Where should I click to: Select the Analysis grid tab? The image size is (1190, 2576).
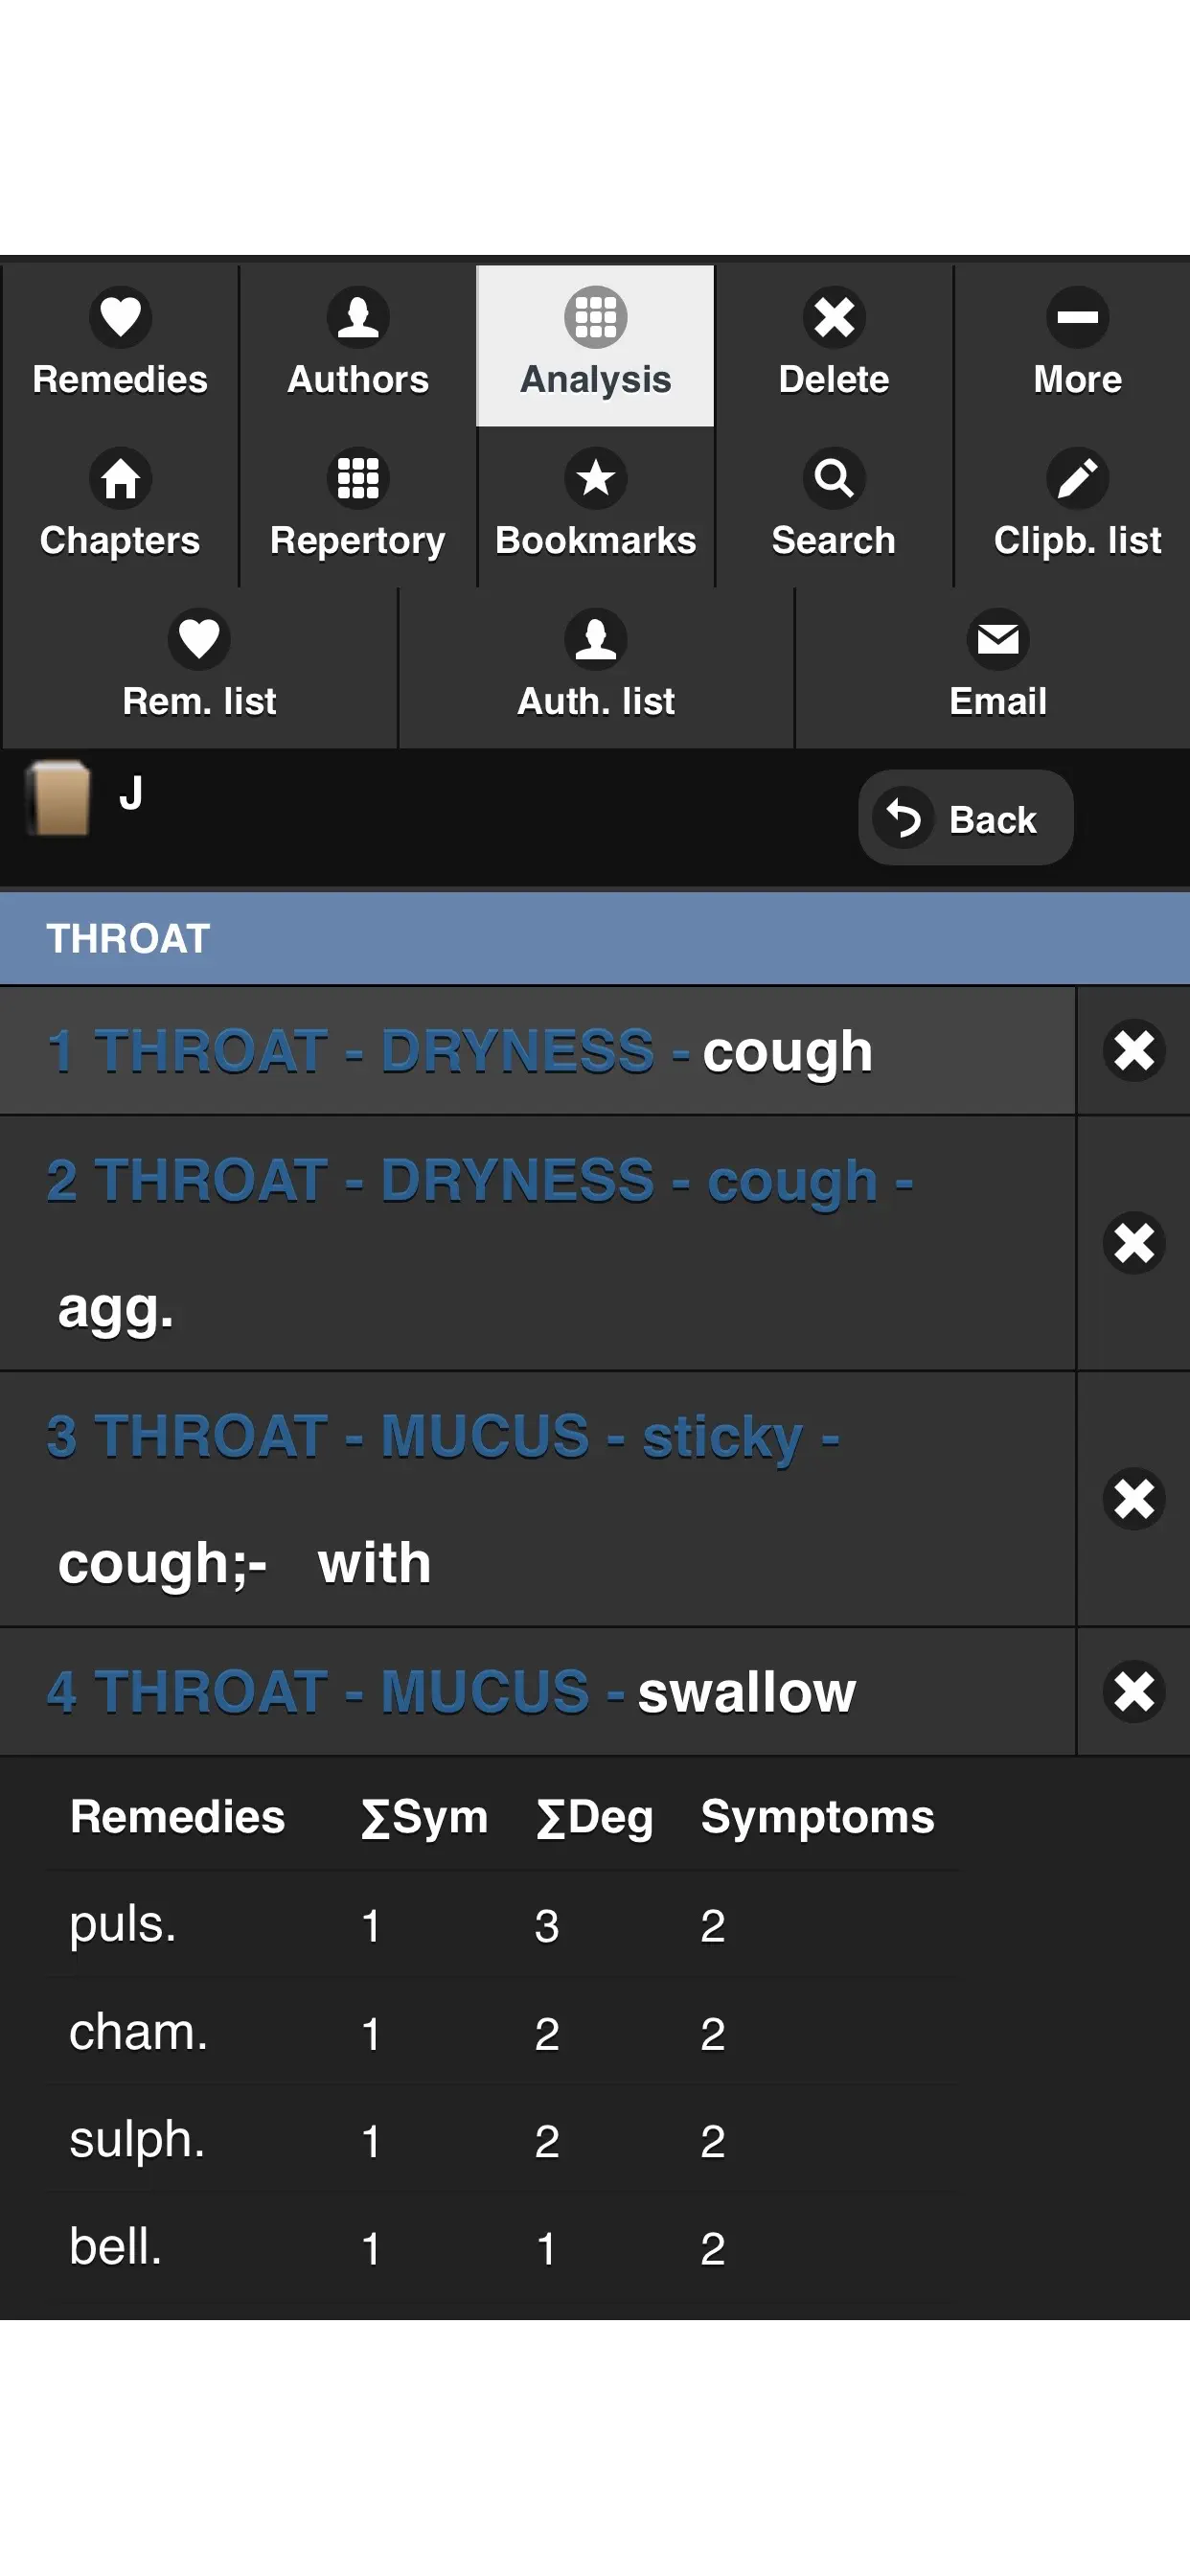coord(596,346)
